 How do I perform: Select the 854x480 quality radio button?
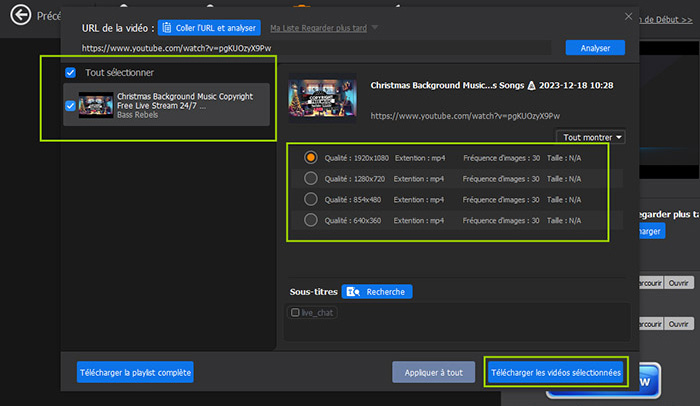(x=311, y=199)
